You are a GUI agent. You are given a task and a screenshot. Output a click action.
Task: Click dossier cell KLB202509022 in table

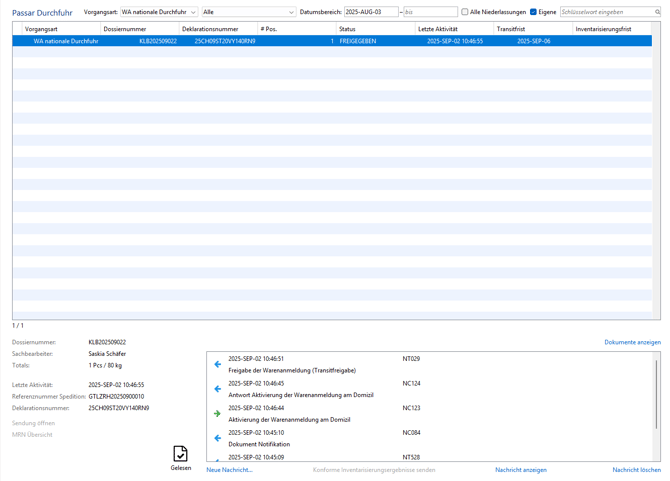click(x=158, y=41)
